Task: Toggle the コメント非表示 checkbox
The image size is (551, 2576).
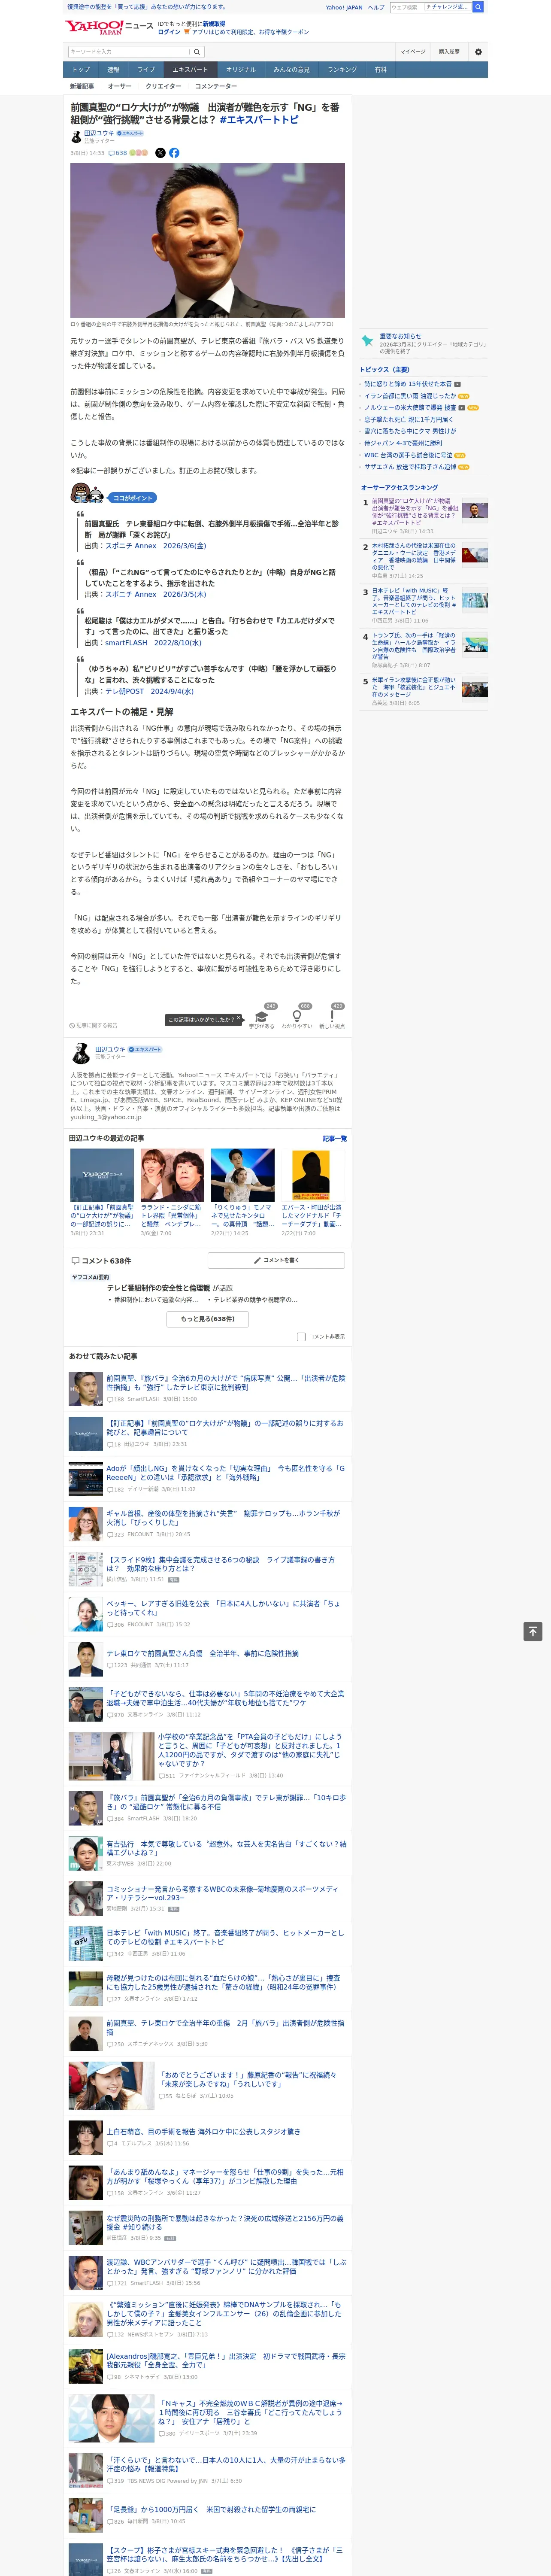Action: click(301, 1336)
